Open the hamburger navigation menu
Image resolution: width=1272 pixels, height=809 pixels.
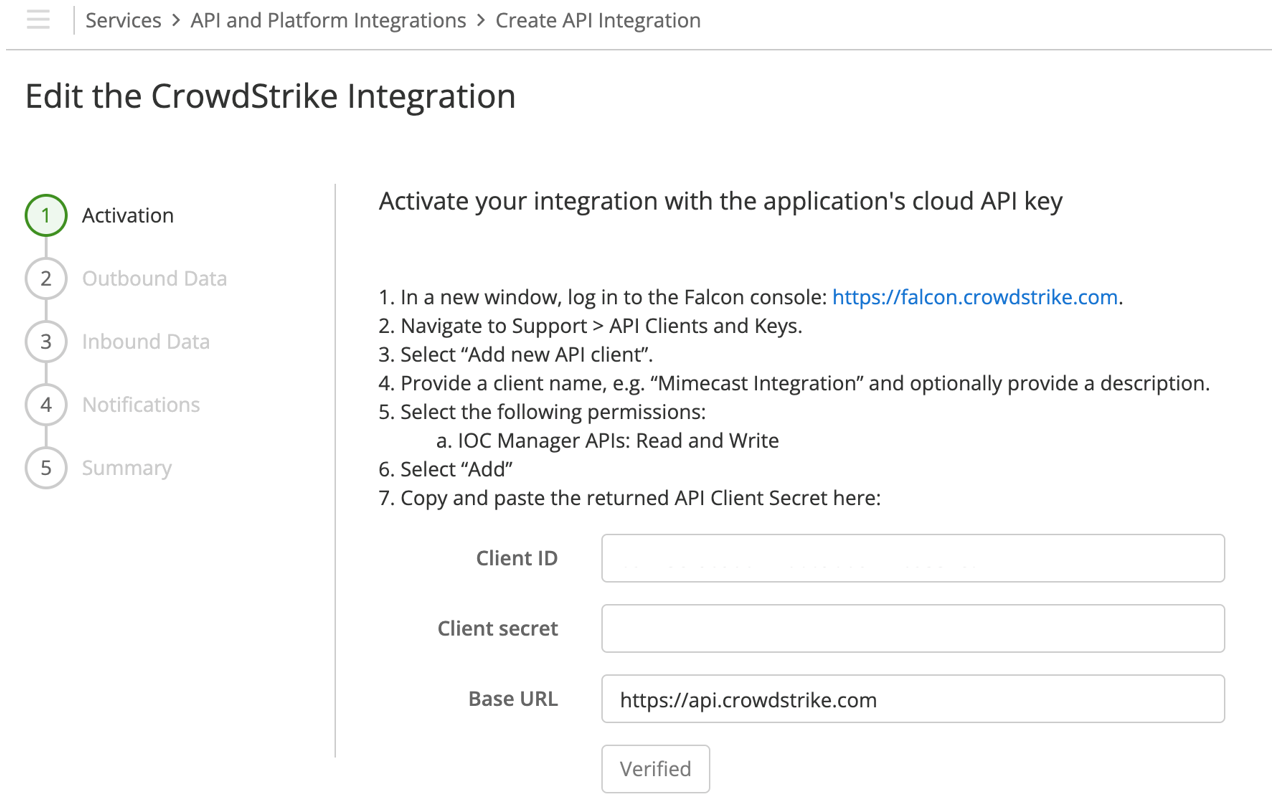(x=38, y=20)
